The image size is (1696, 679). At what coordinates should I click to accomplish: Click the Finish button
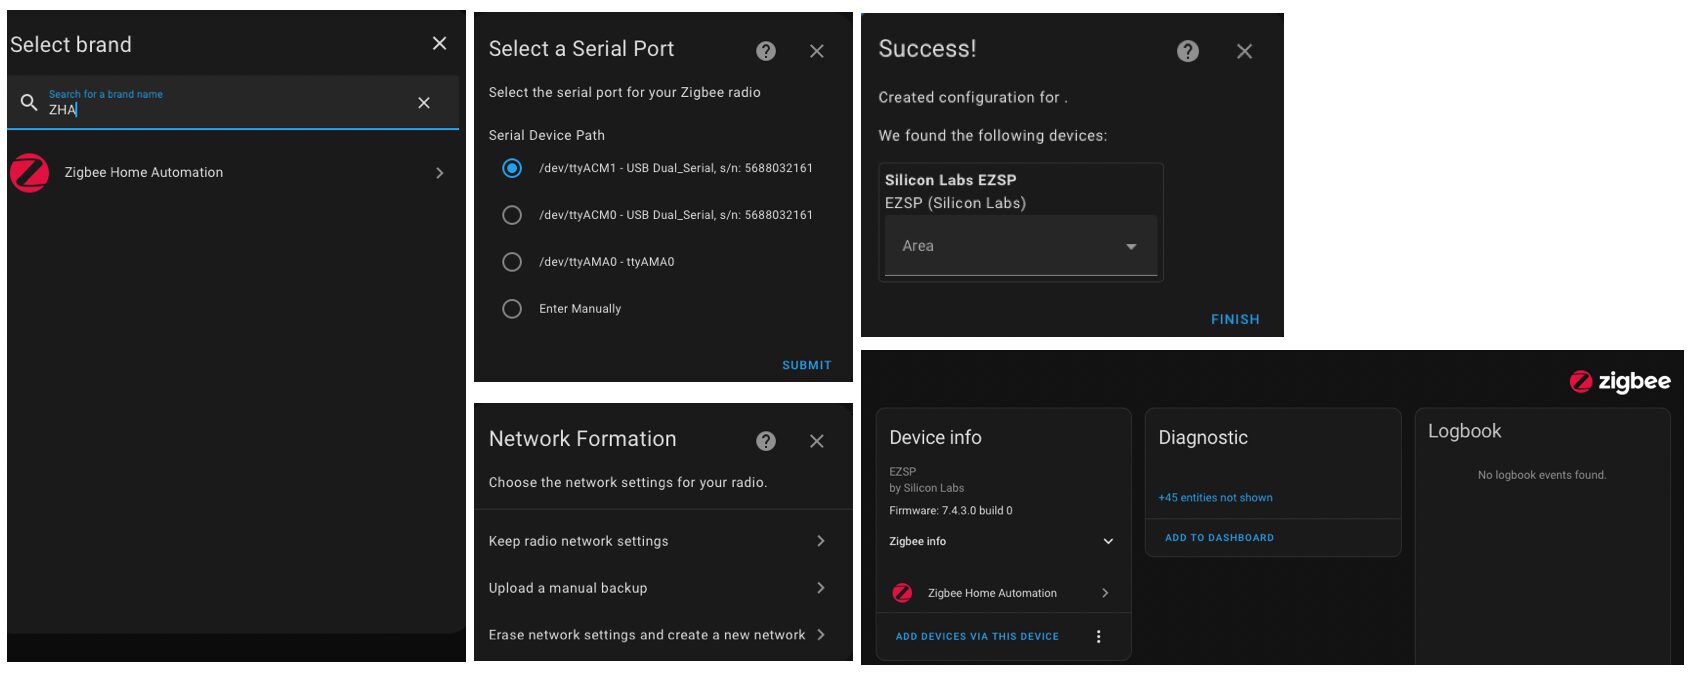click(1235, 319)
